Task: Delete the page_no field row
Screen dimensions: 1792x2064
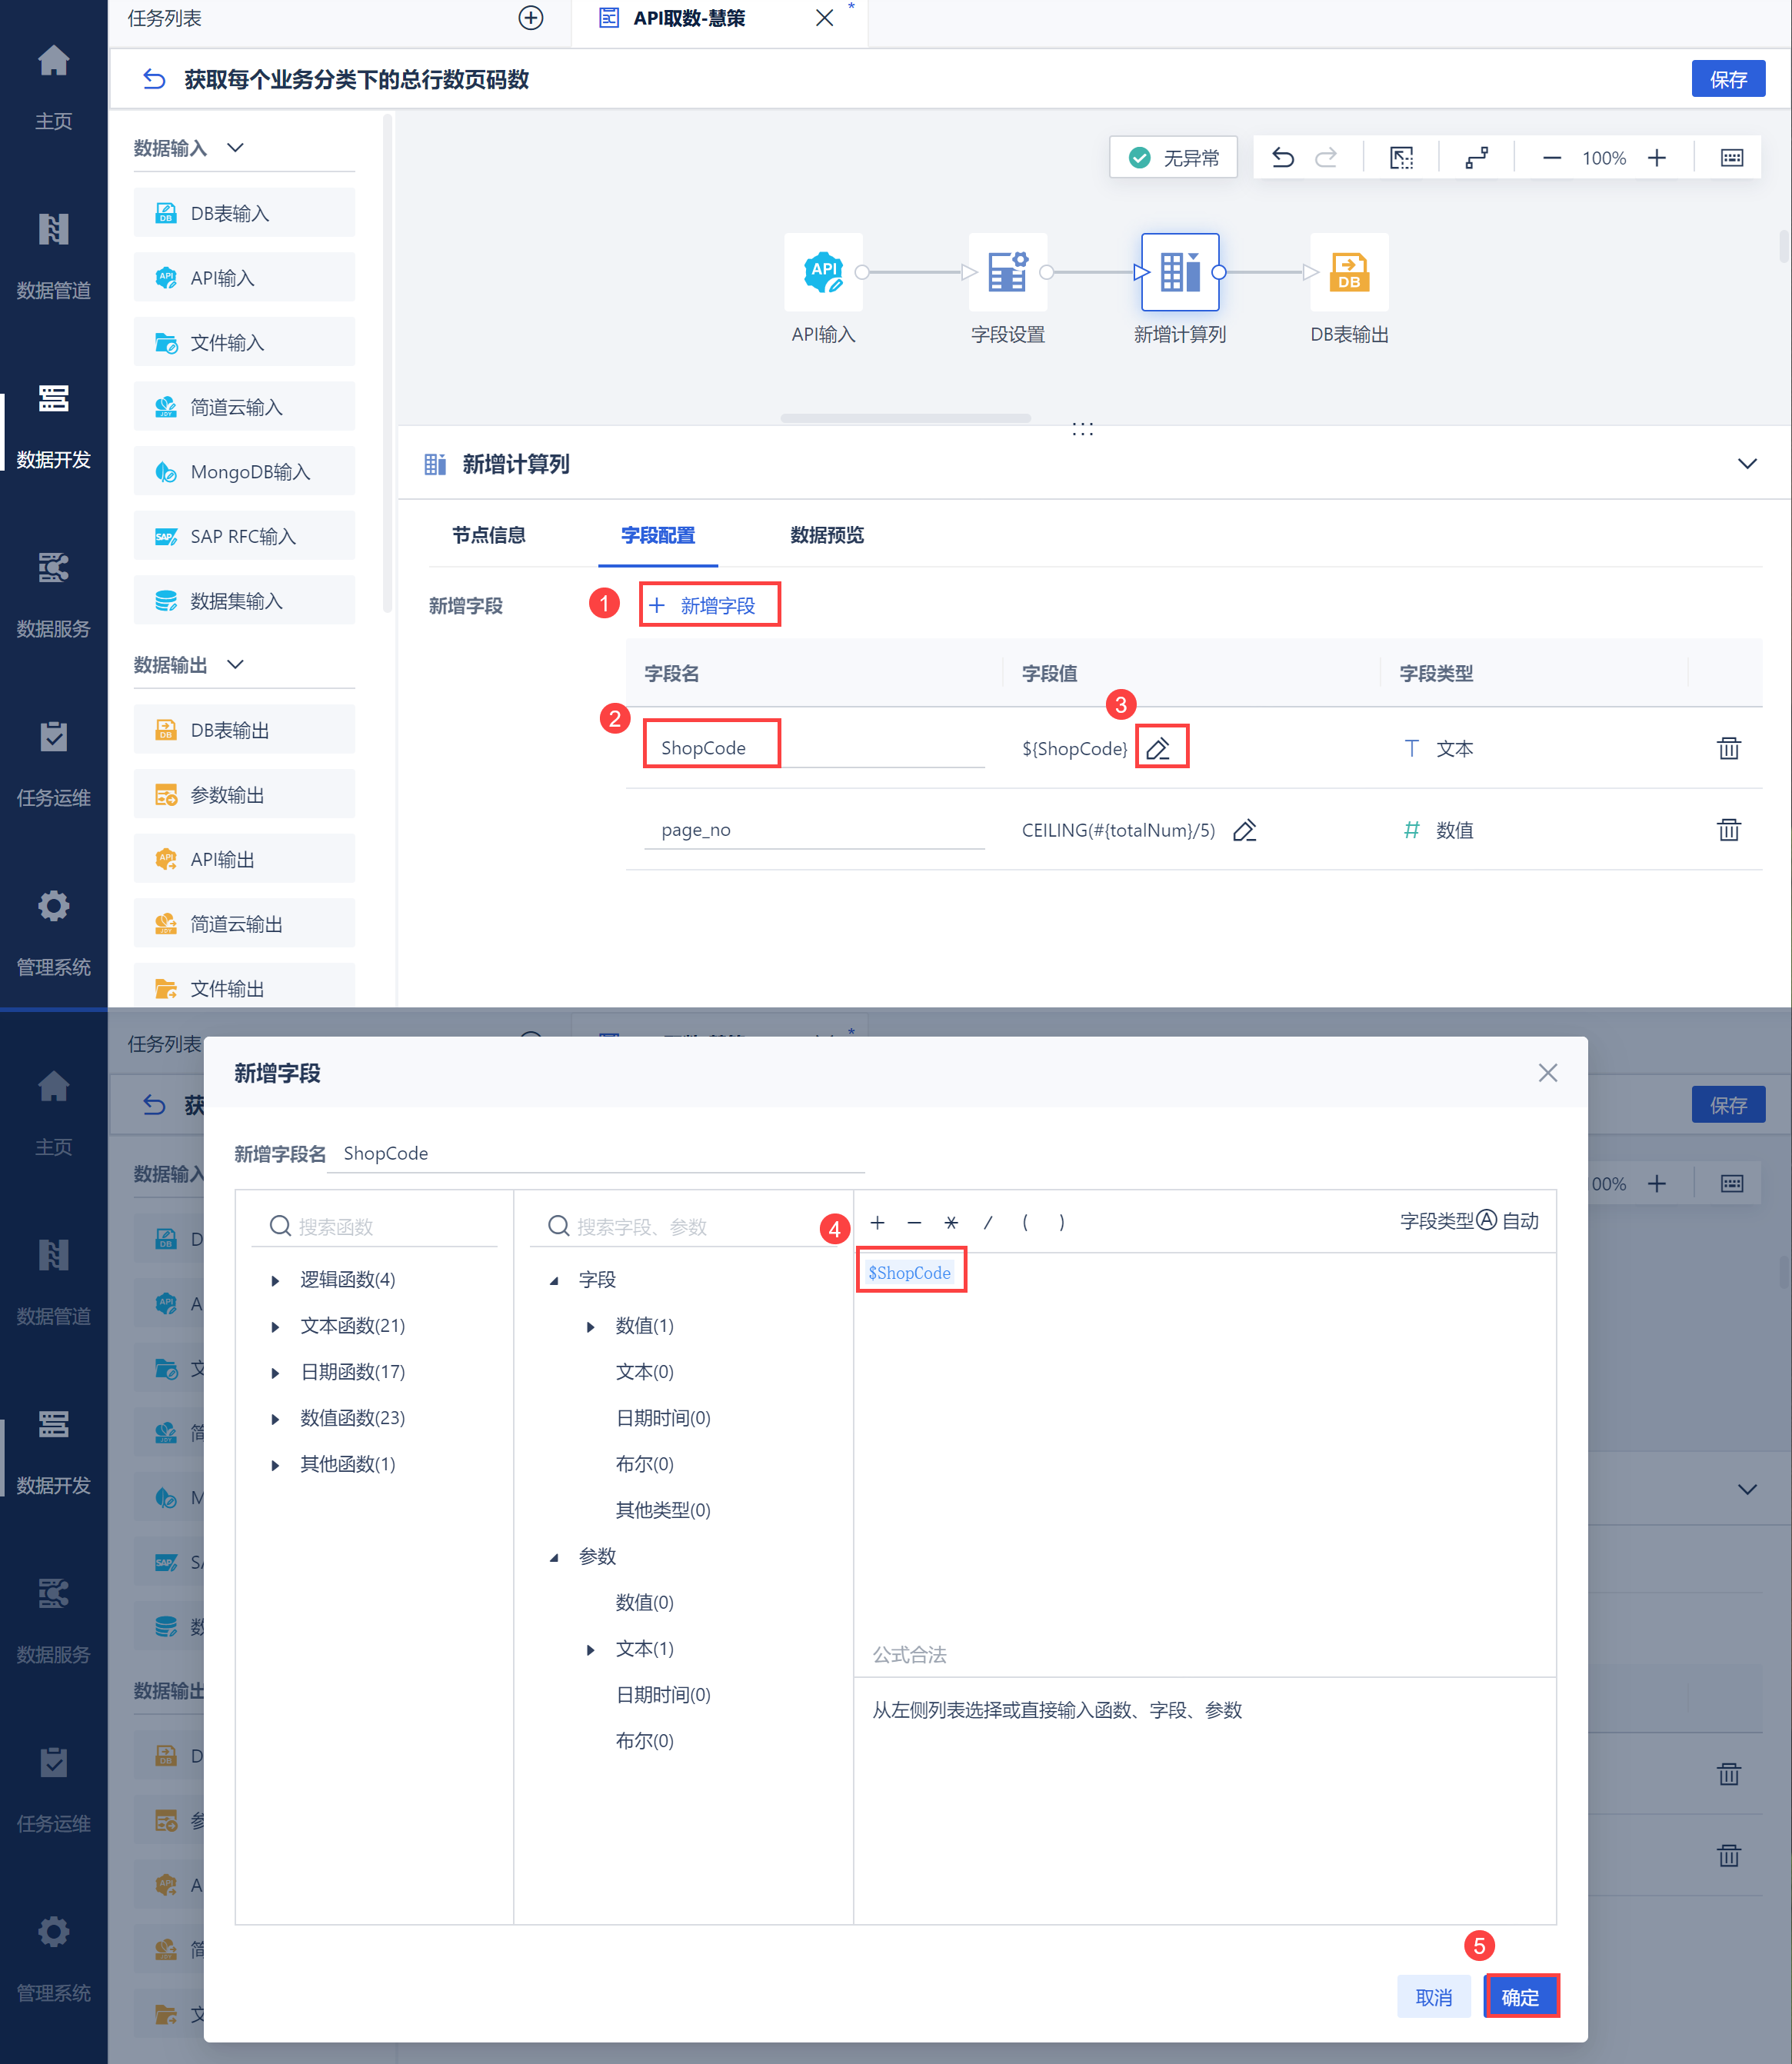Action: point(1728,830)
